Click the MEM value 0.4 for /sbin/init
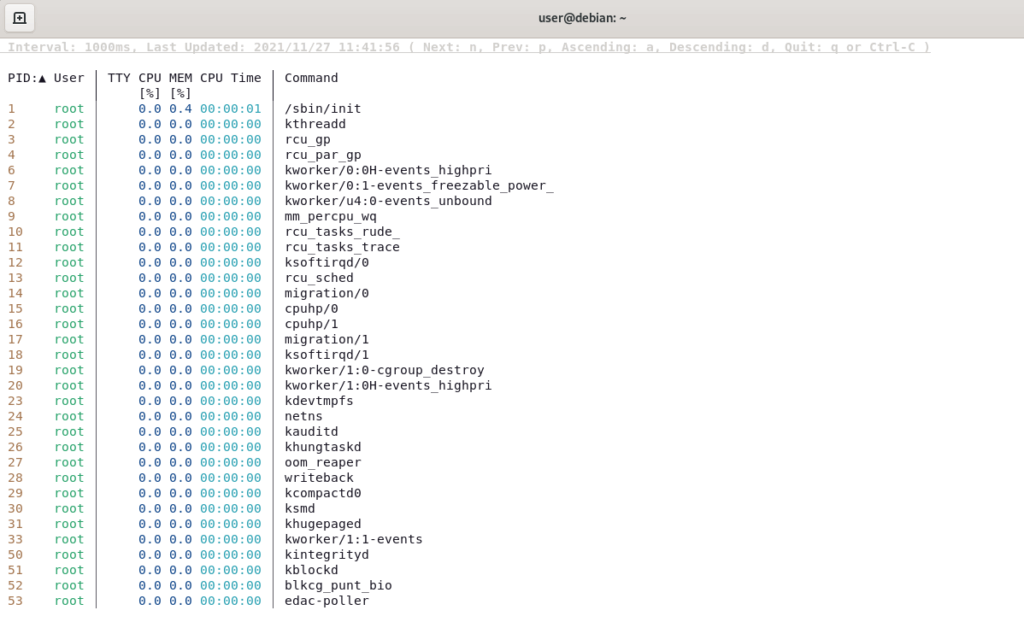 [x=180, y=108]
